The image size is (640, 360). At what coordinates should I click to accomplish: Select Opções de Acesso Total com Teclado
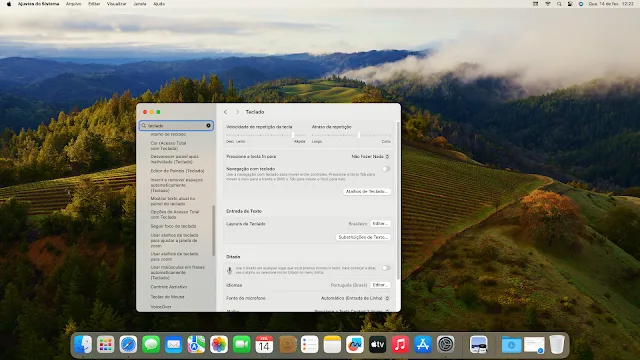[x=175, y=215]
